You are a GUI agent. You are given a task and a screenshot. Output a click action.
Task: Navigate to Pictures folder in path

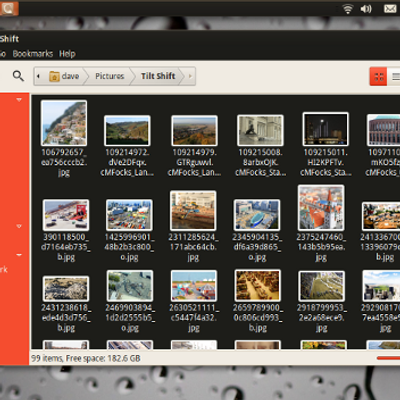pos(110,76)
